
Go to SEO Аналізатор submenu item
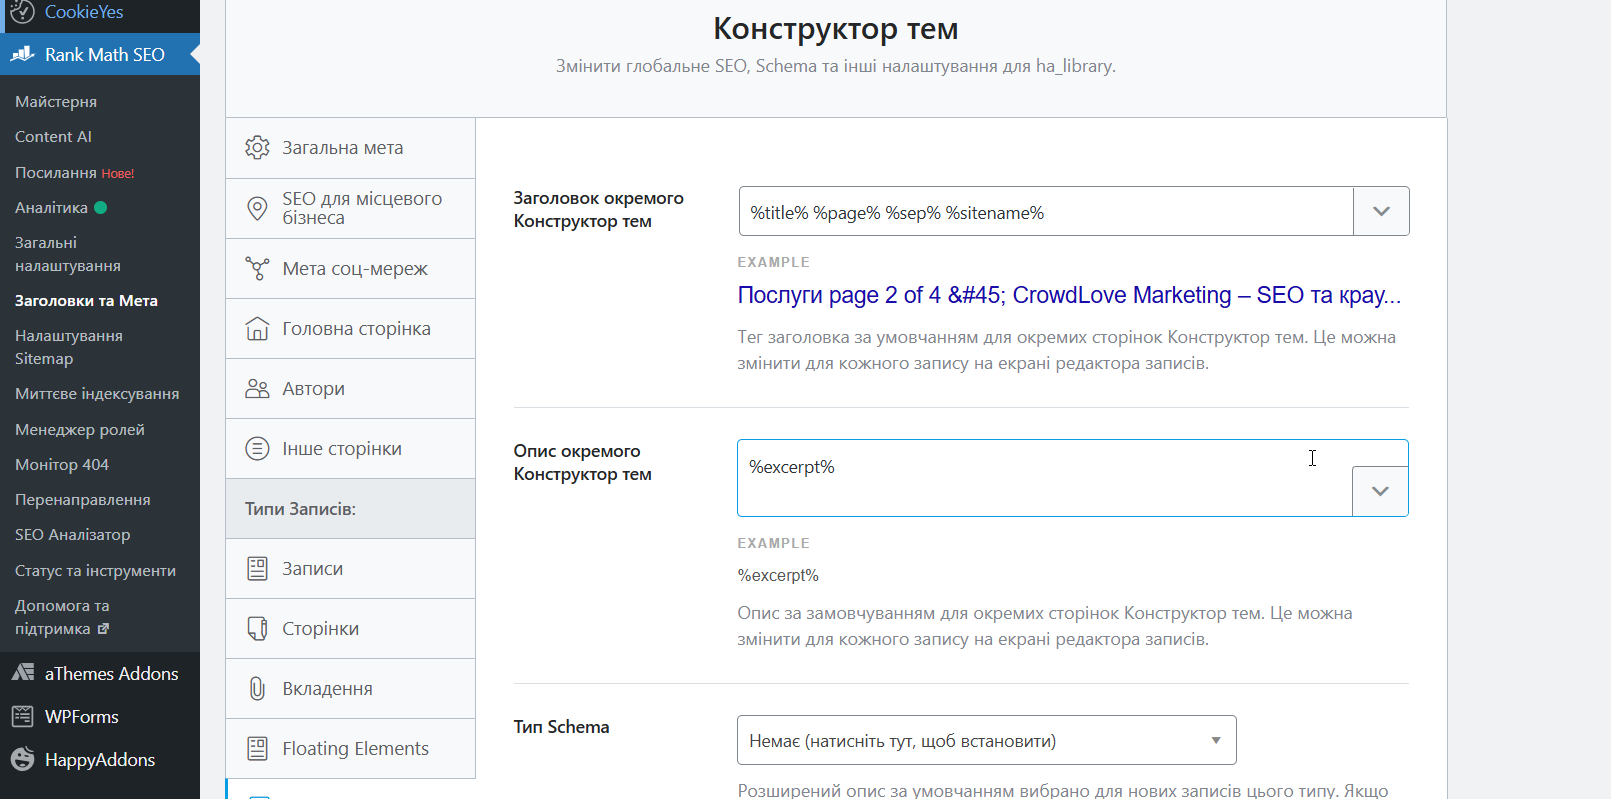(x=72, y=534)
